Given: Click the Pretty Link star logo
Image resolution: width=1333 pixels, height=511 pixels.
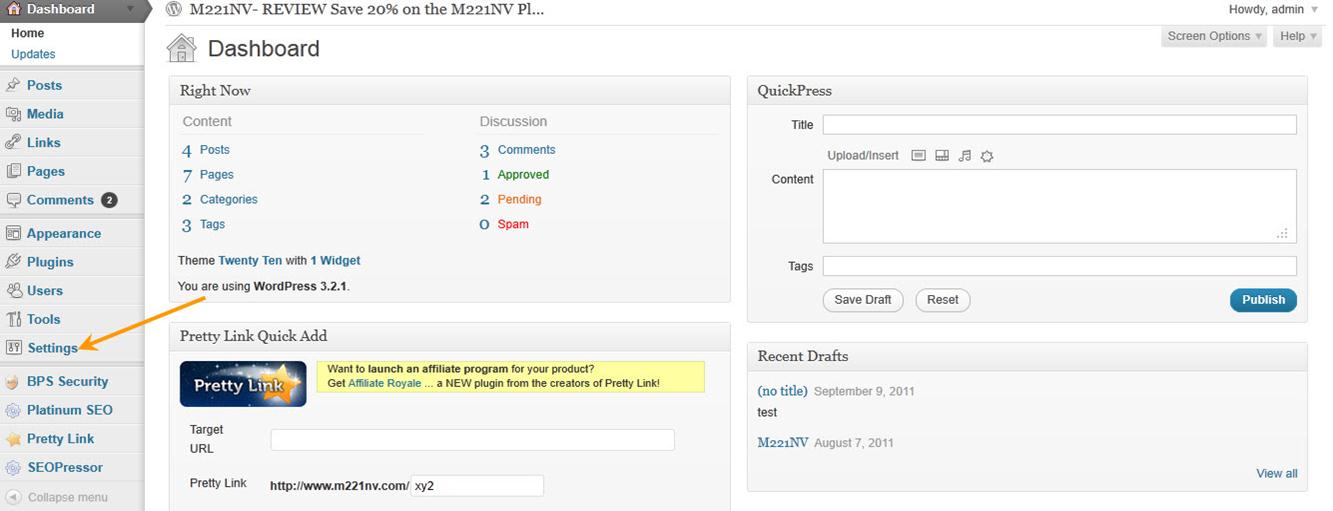Looking at the screenshot, I should (x=243, y=384).
